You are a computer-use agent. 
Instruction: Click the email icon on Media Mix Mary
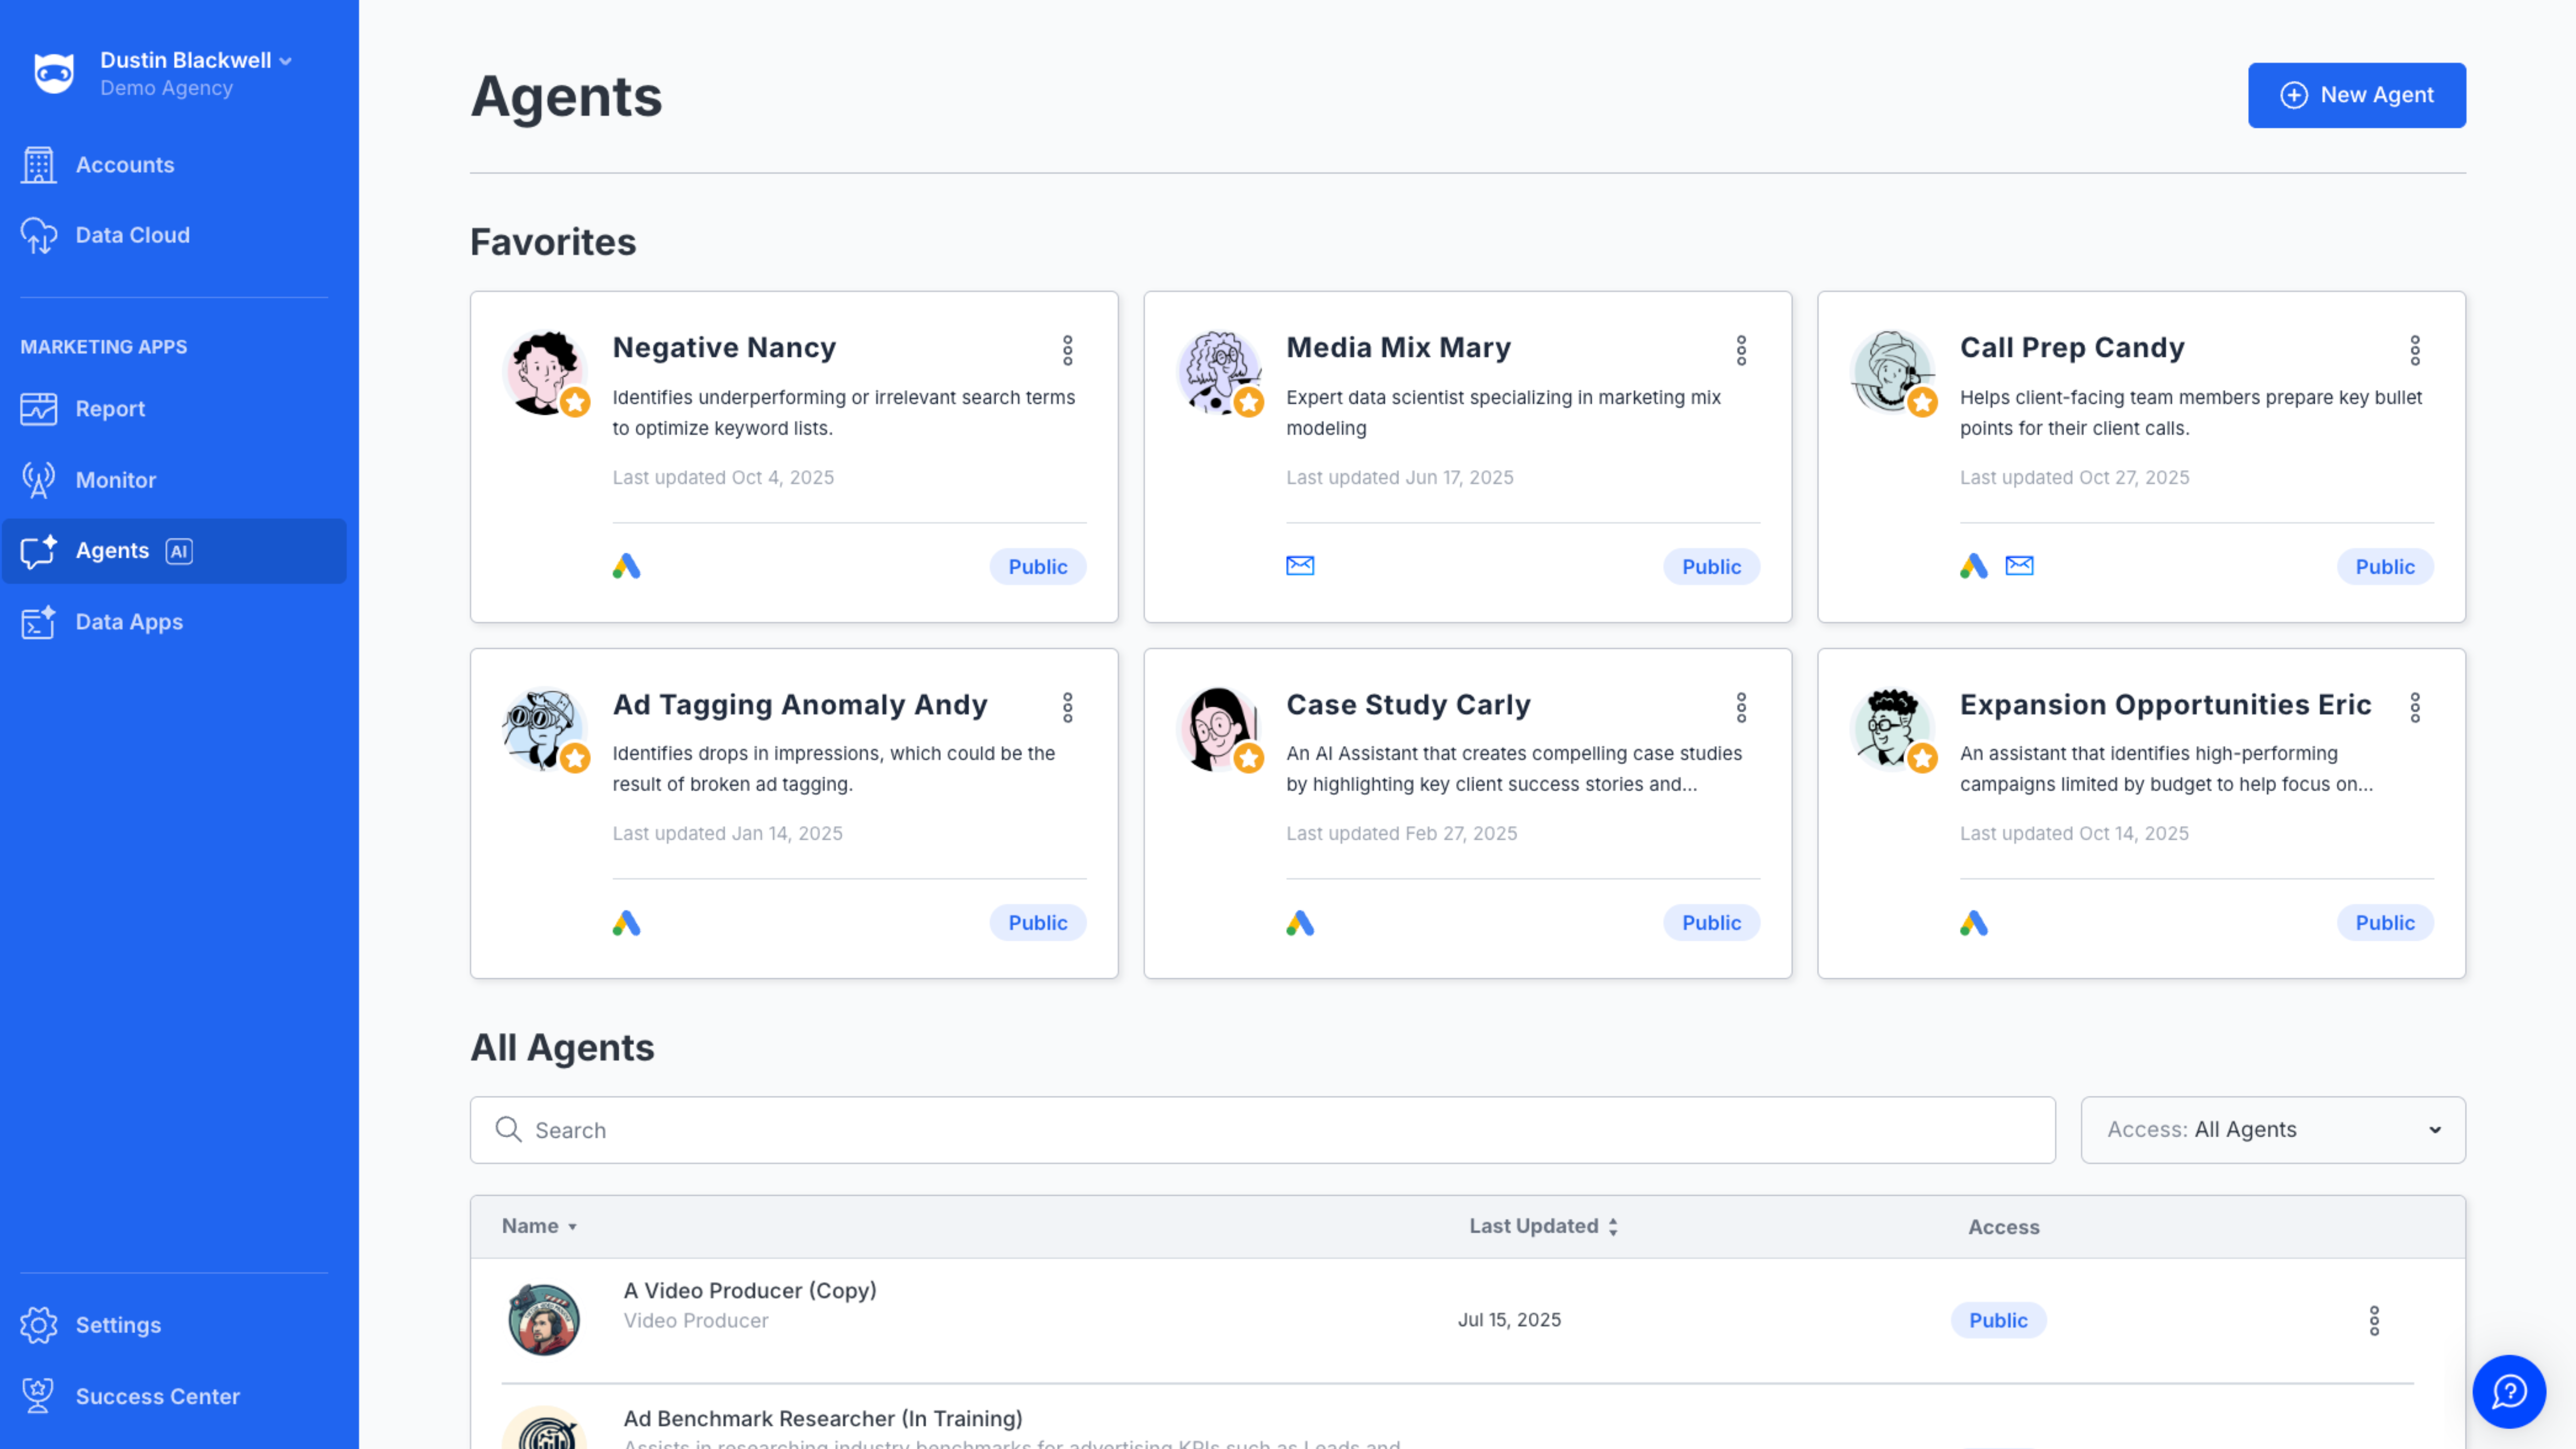pyautogui.click(x=1299, y=566)
